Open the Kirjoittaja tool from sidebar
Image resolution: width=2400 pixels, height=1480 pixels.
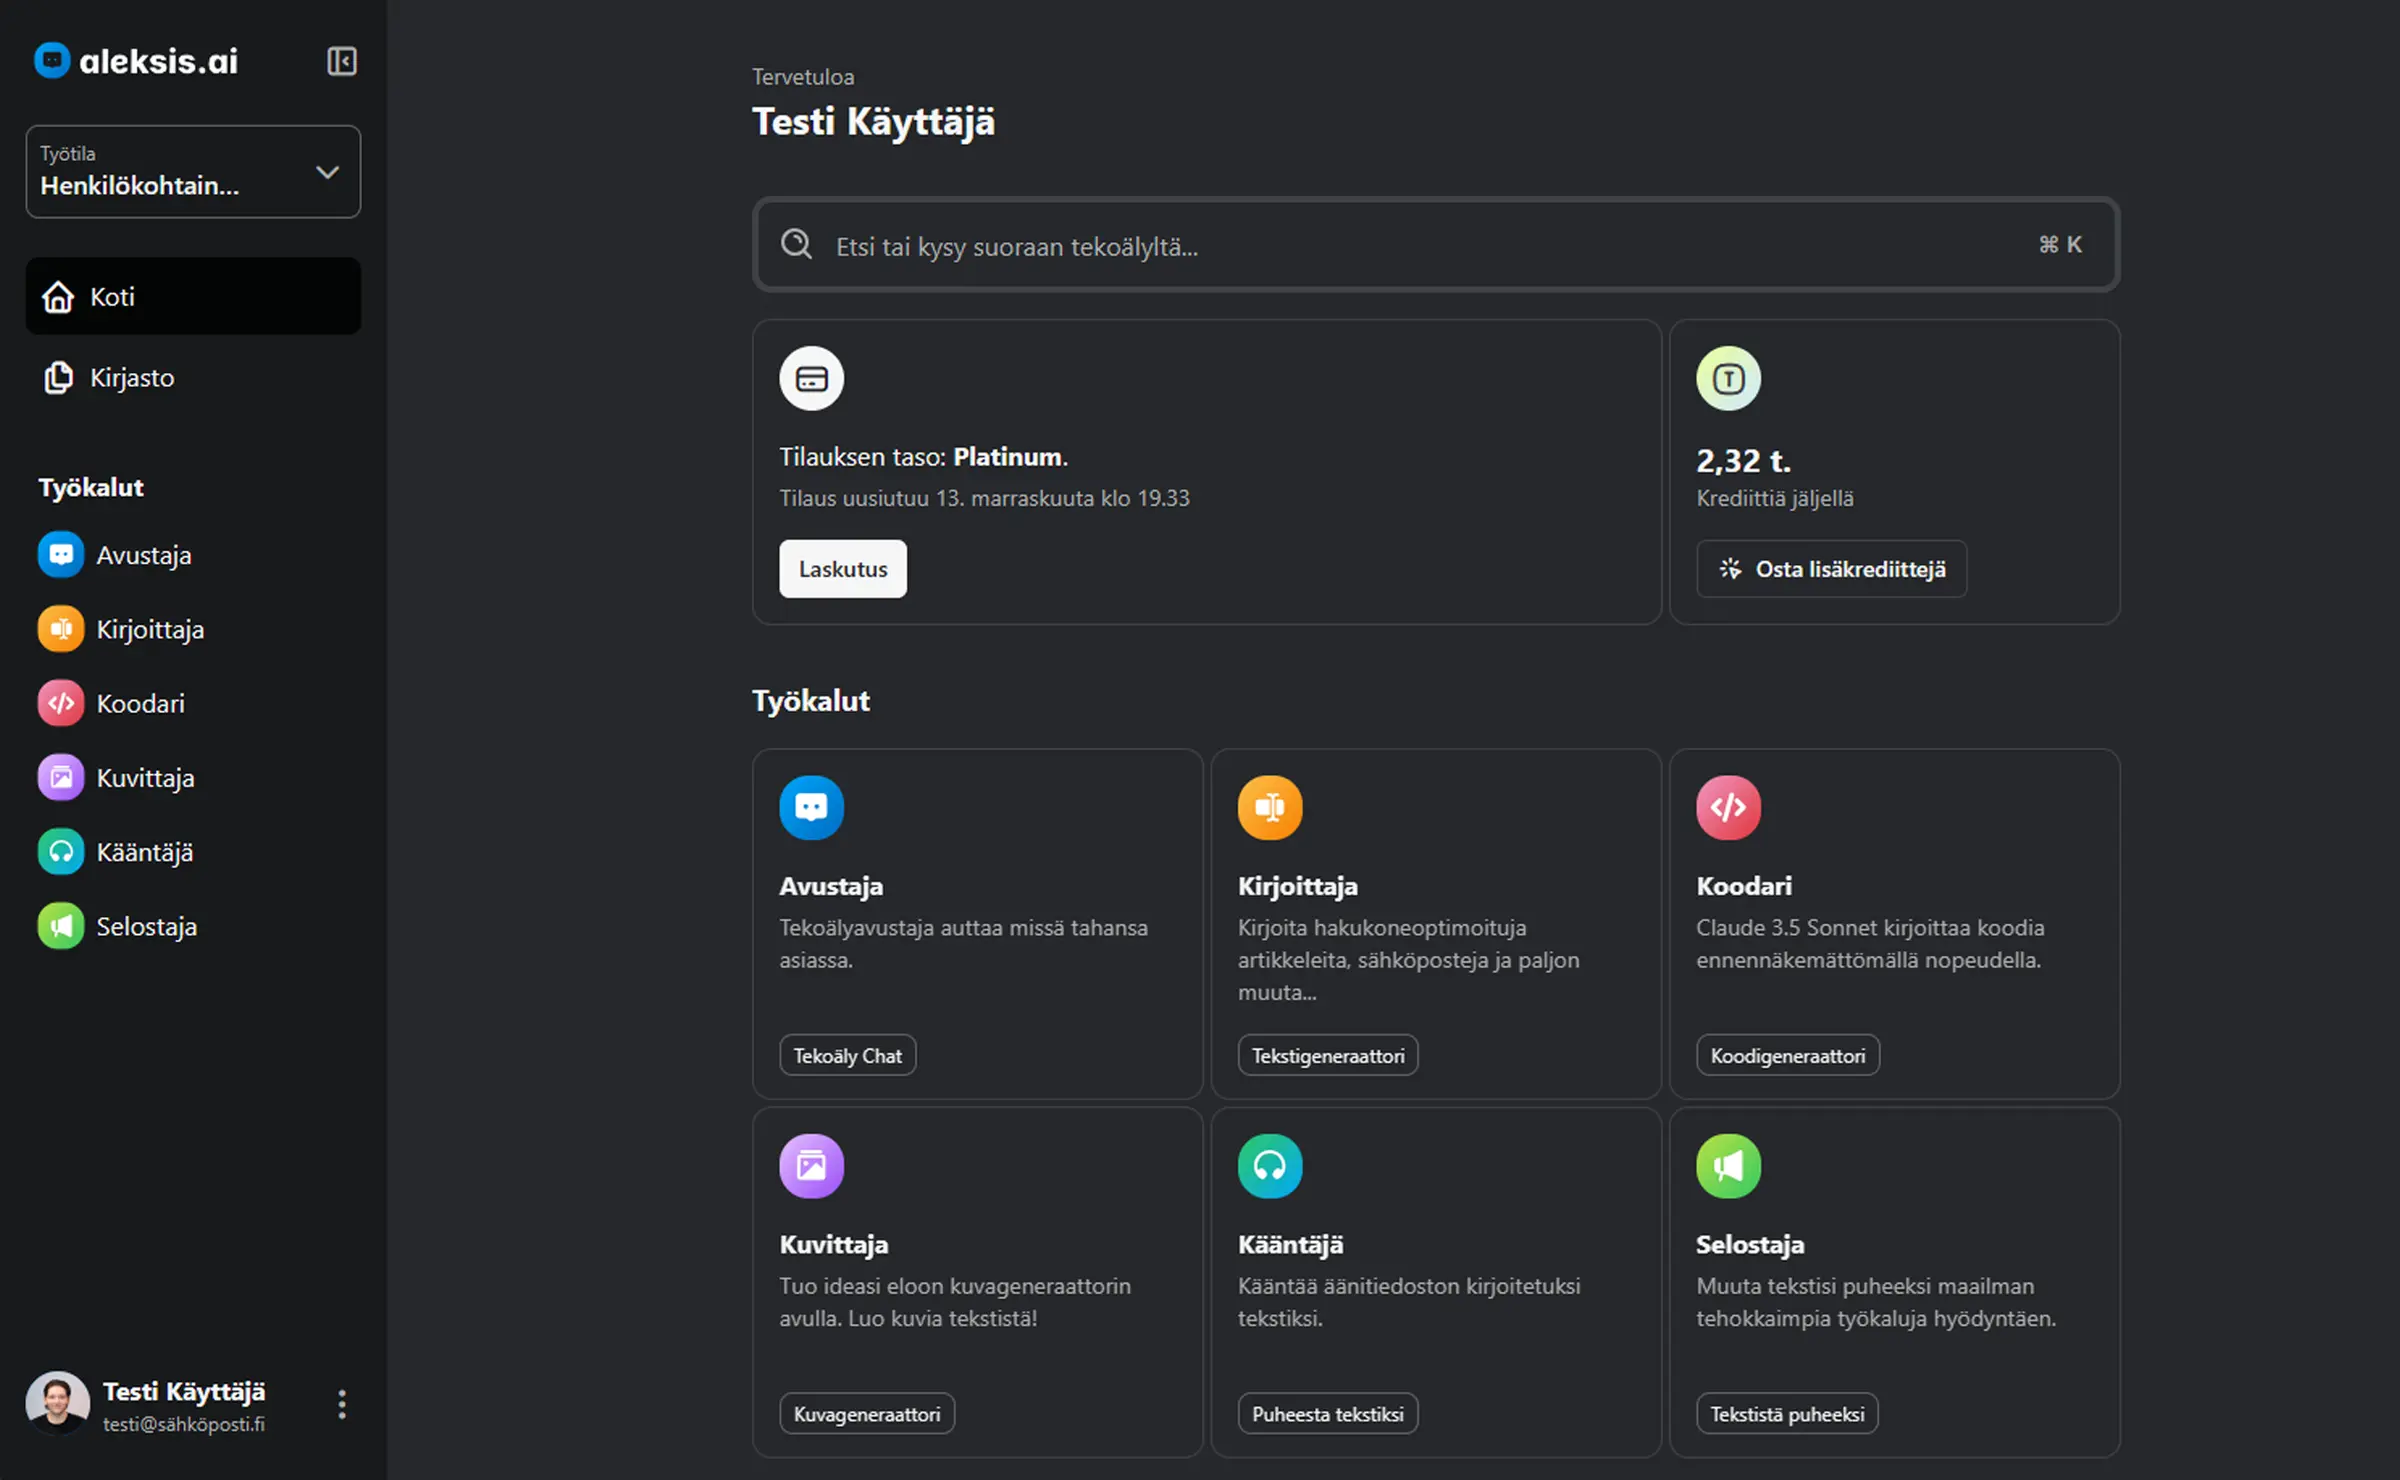point(60,629)
